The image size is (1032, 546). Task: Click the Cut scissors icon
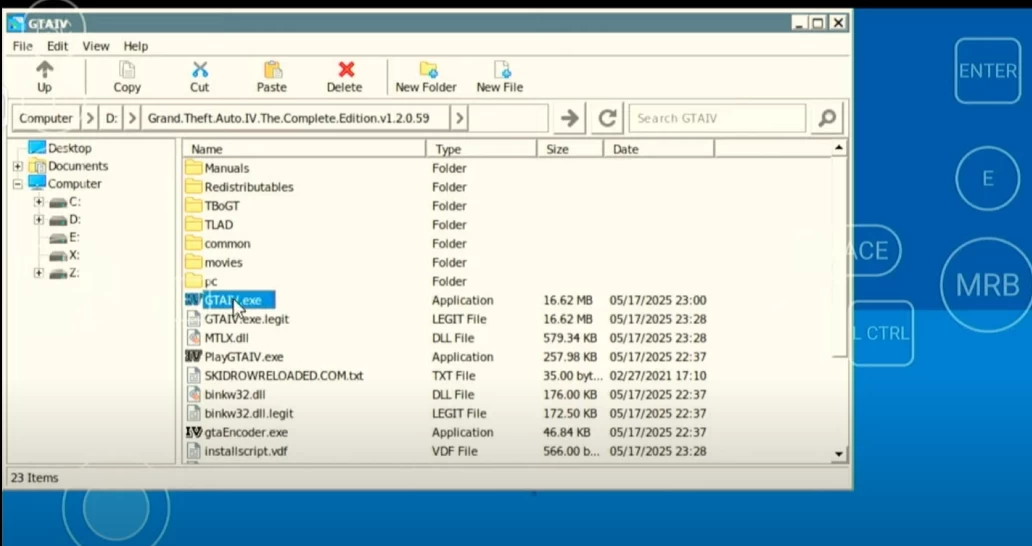200,69
